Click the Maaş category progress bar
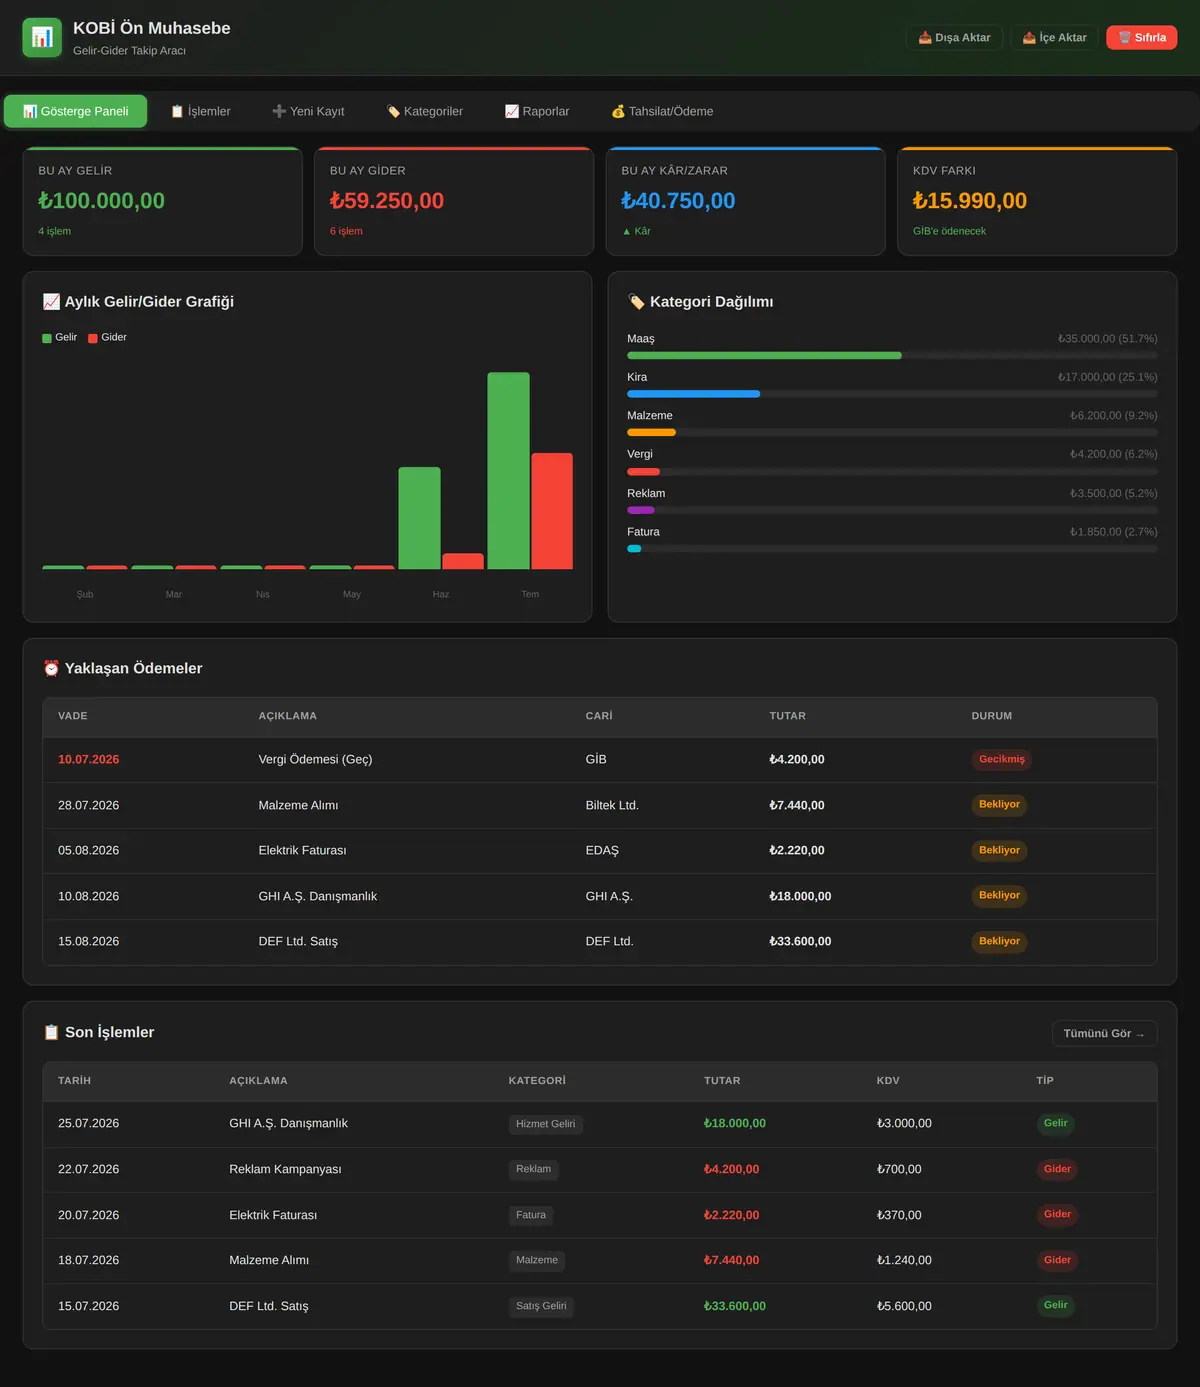The width and height of the screenshot is (1200, 1387). click(892, 355)
